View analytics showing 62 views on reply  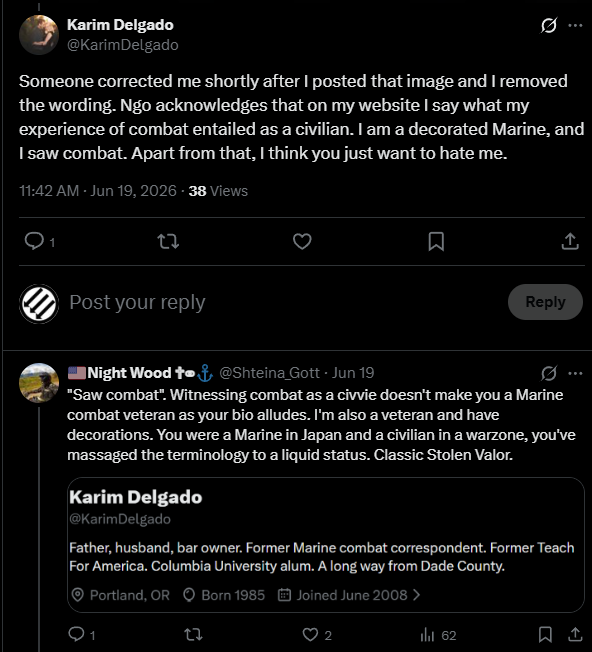438,635
